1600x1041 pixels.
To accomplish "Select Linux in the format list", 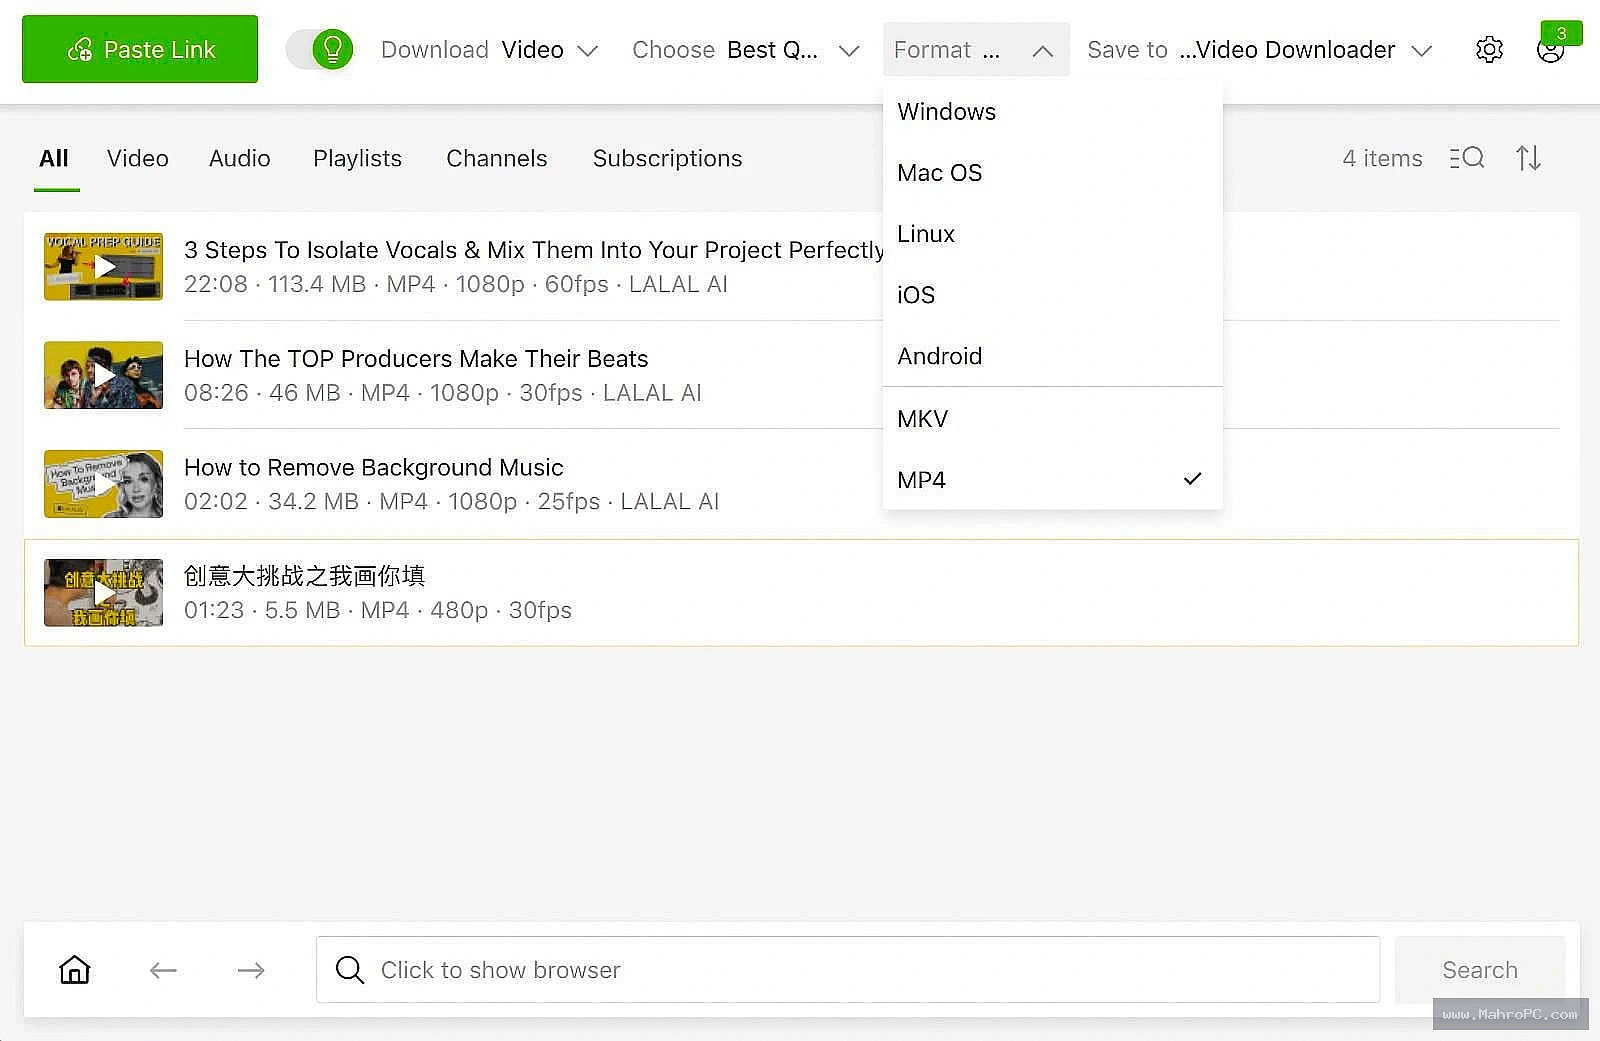I will 1052,234.
